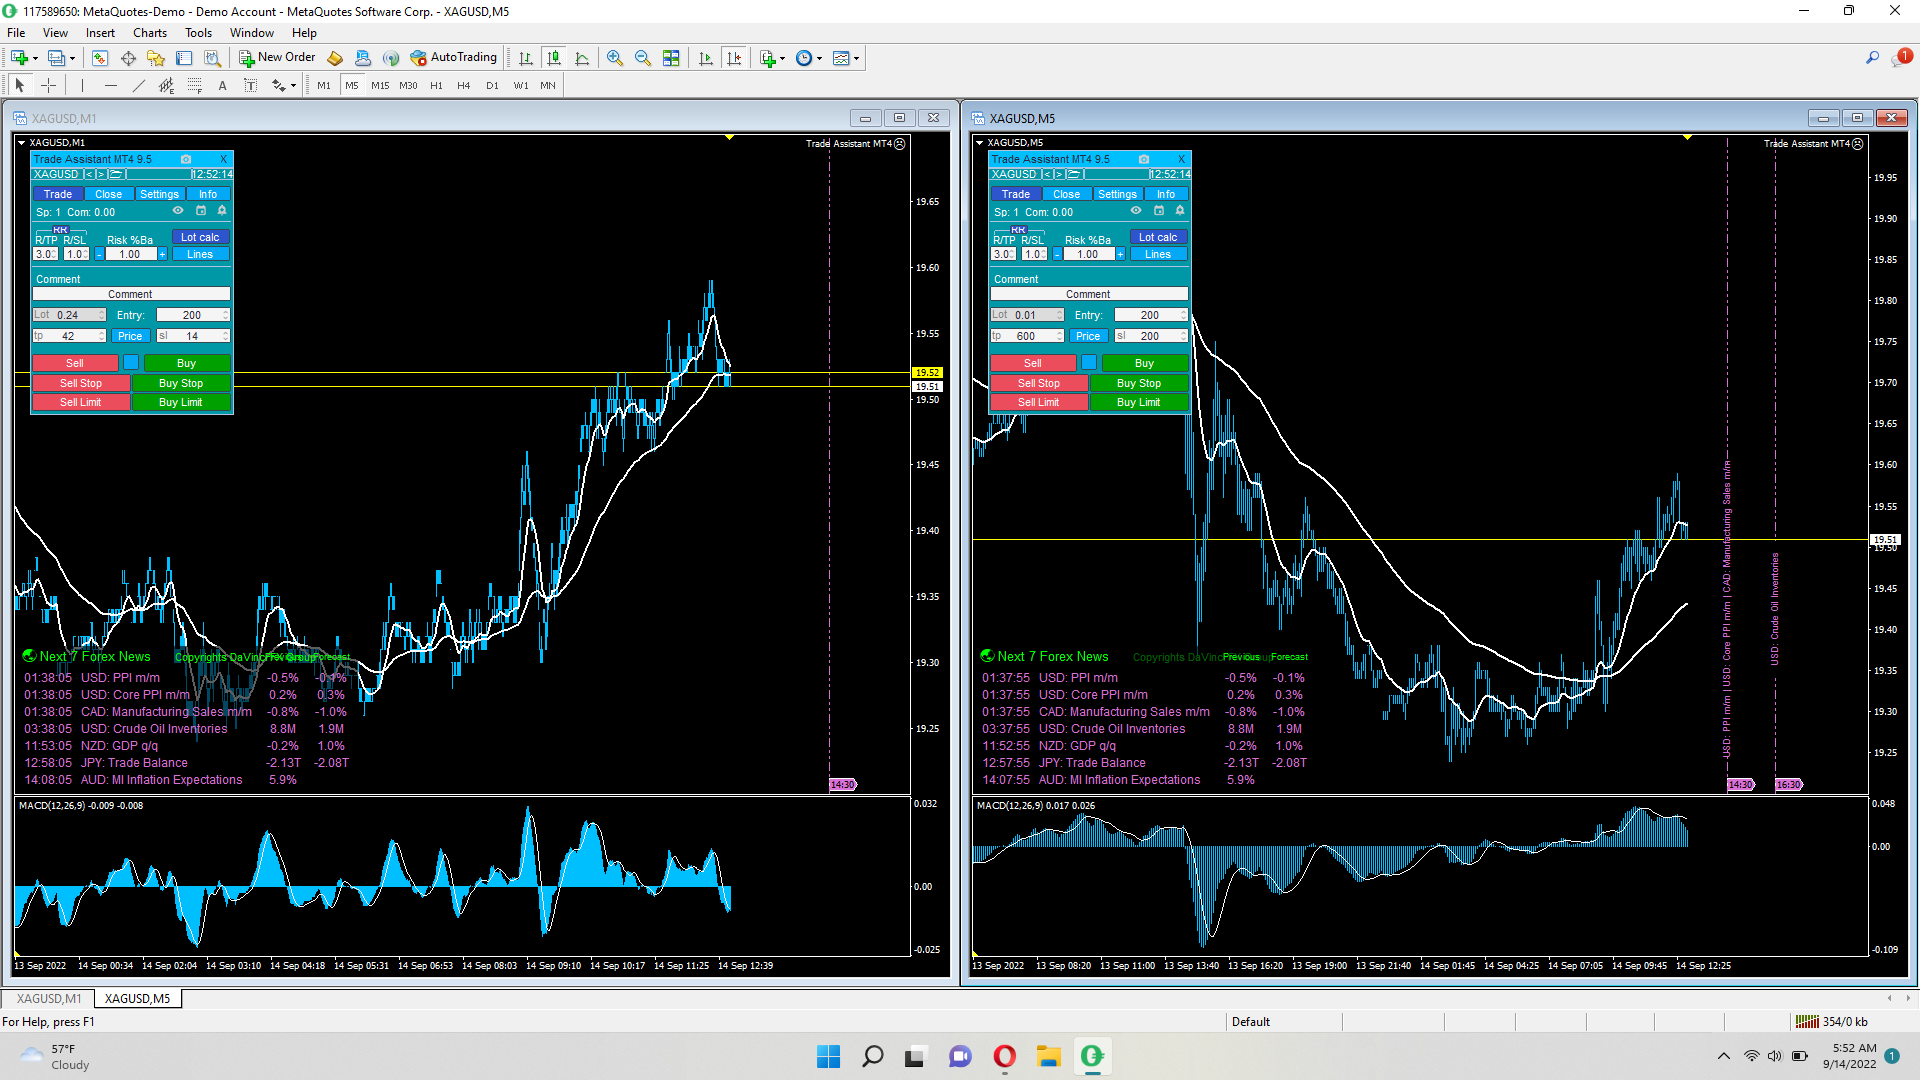Click the bell alert icon in M1 panel
The width and height of the screenshot is (1920, 1080).
pos(222,211)
